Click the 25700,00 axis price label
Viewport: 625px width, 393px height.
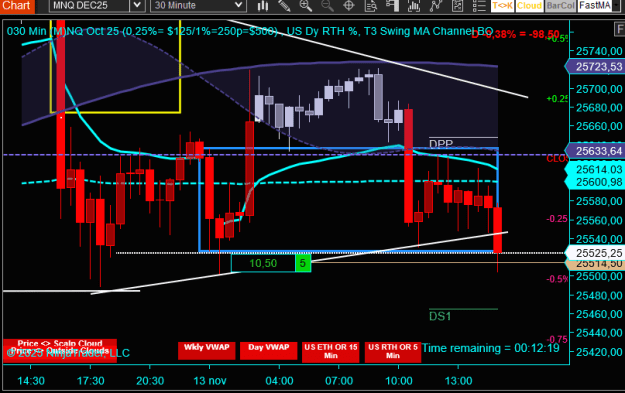(599, 89)
